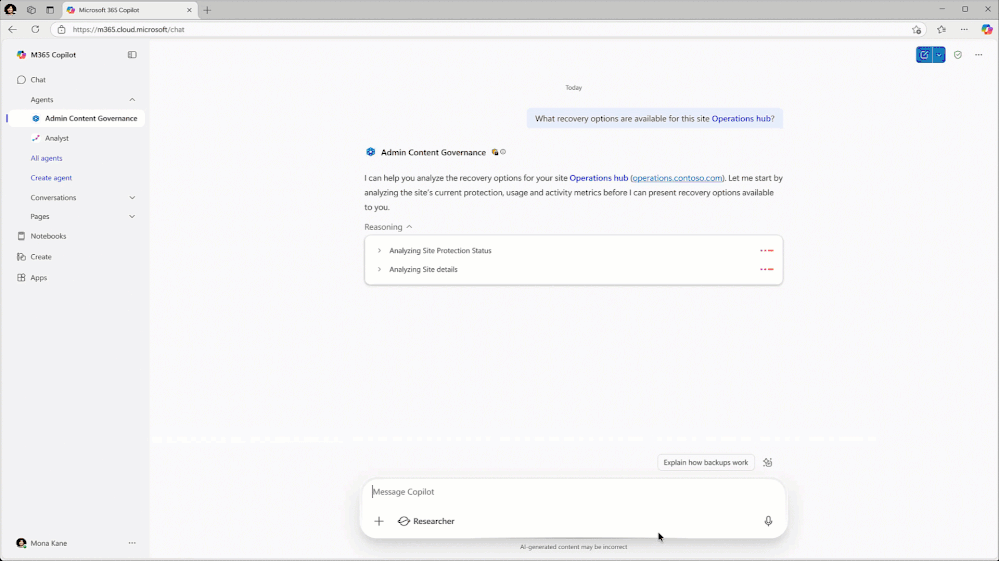Click Explain how backups work suggestion
This screenshot has height=561, width=999.
click(x=705, y=462)
